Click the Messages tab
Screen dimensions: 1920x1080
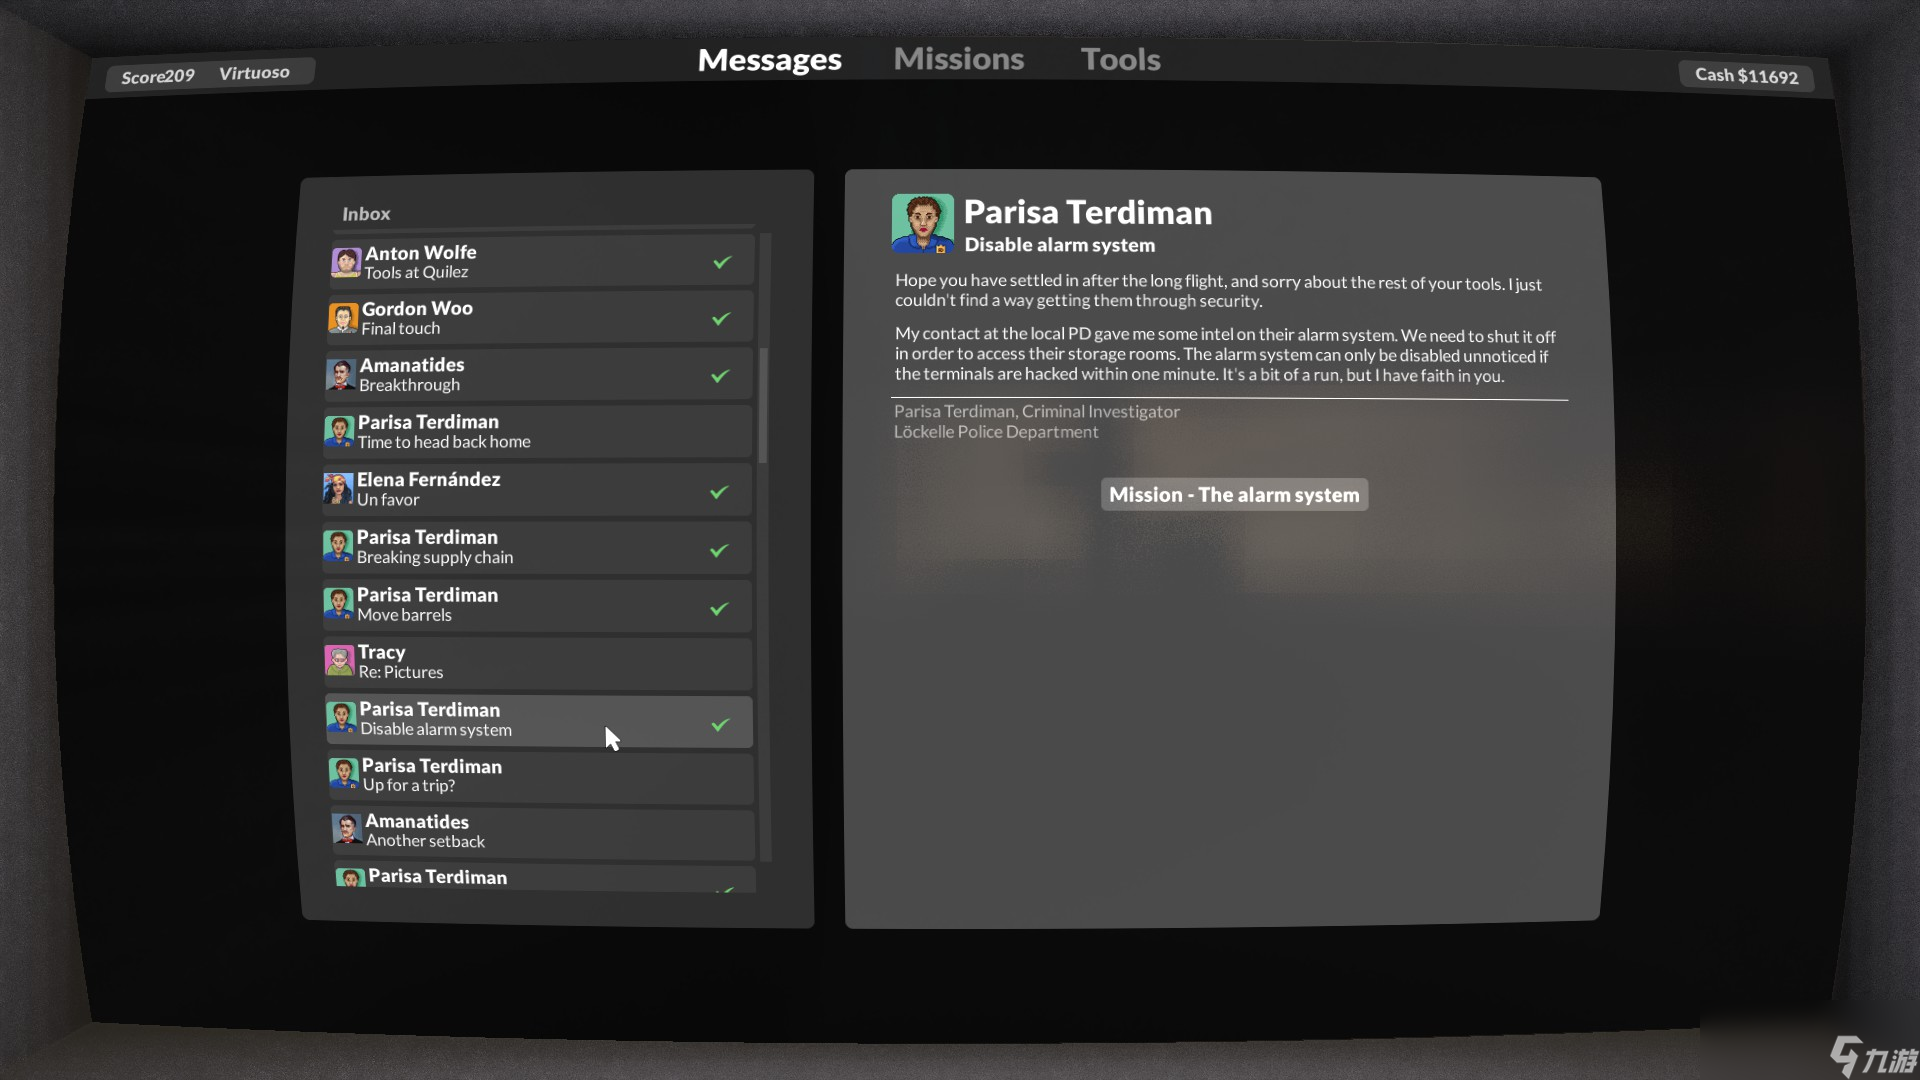click(769, 58)
